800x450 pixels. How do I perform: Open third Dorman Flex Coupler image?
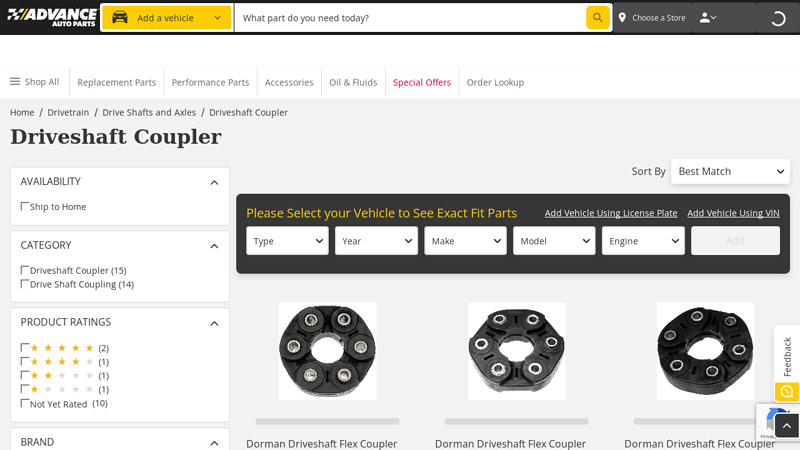click(705, 351)
